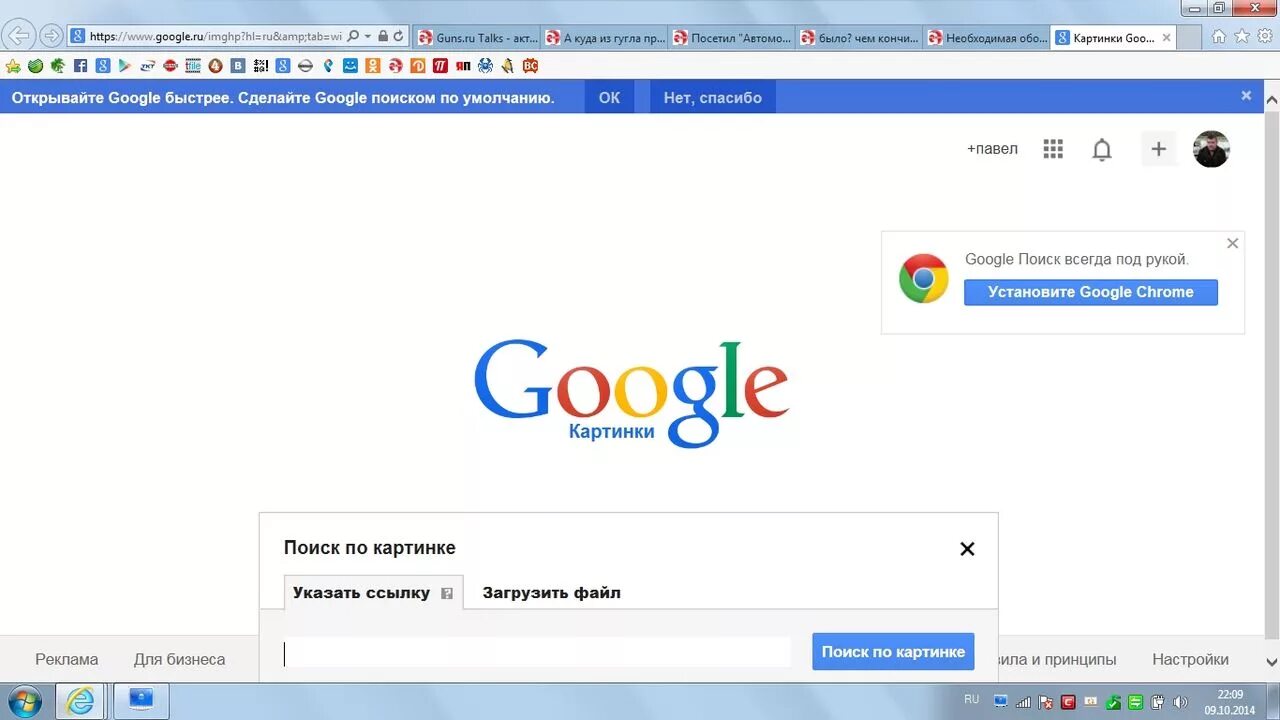Accept default search with OK button
The height and width of the screenshot is (720, 1280).
(x=609, y=97)
